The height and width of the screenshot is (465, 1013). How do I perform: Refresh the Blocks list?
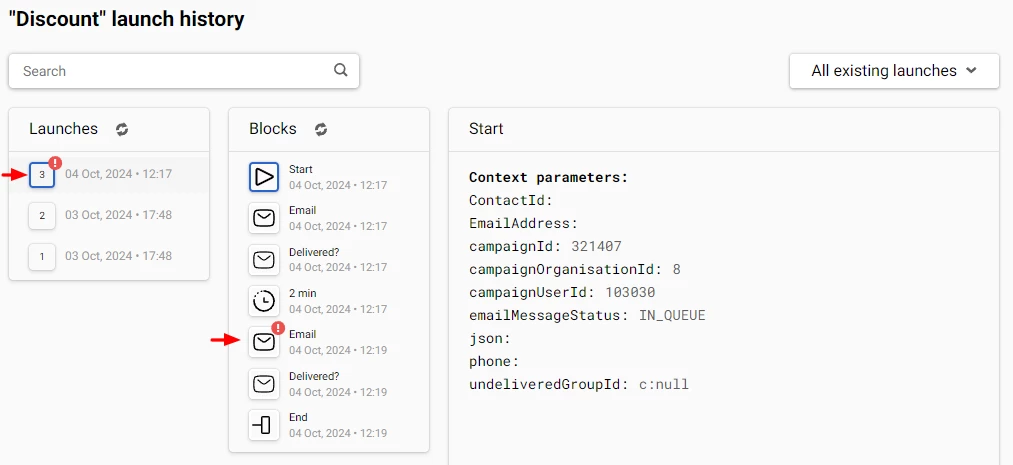coord(321,129)
